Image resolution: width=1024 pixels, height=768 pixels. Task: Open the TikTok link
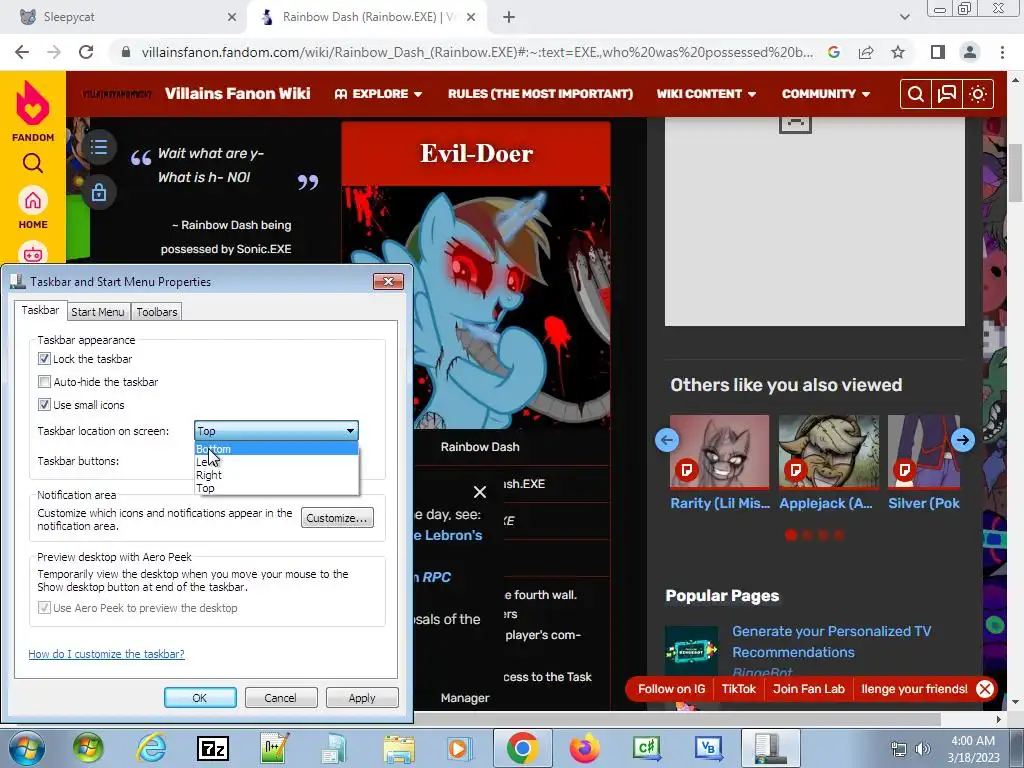tap(739, 689)
